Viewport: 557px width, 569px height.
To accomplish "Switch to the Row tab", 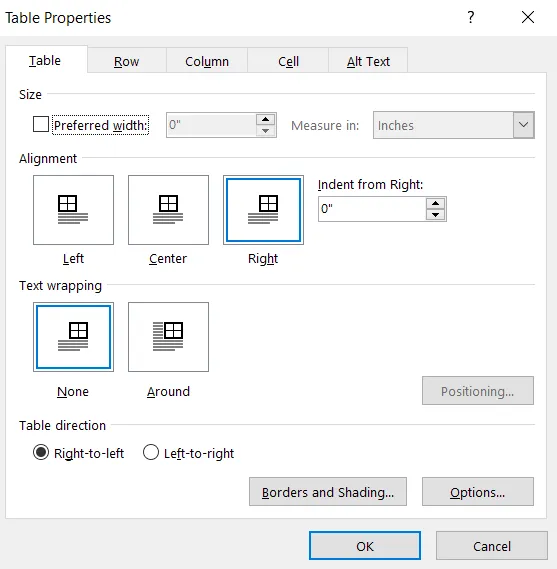I will pos(127,61).
